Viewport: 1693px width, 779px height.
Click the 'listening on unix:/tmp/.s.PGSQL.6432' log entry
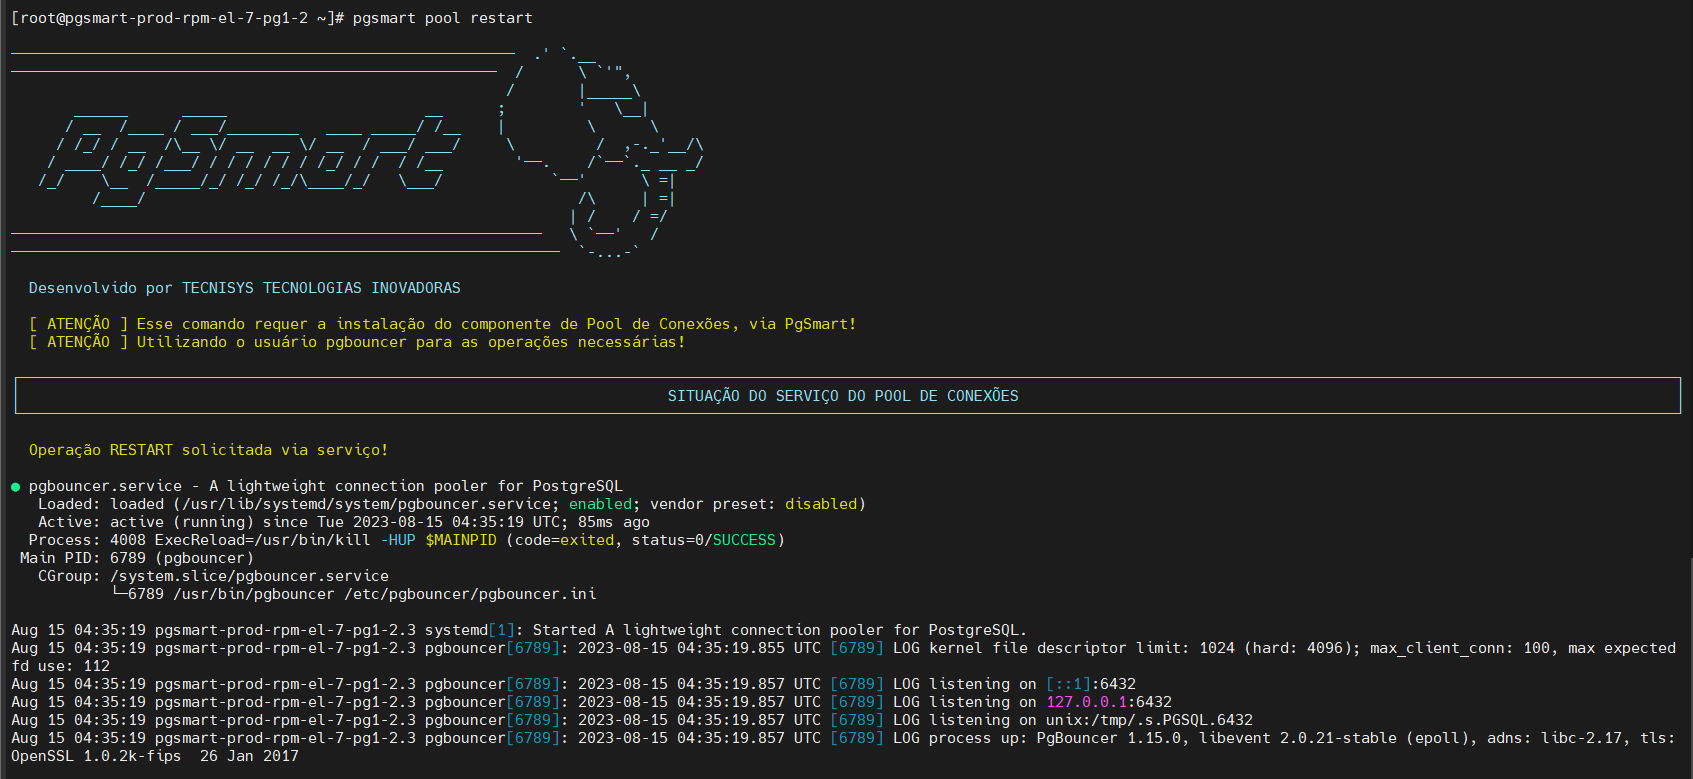click(631, 720)
